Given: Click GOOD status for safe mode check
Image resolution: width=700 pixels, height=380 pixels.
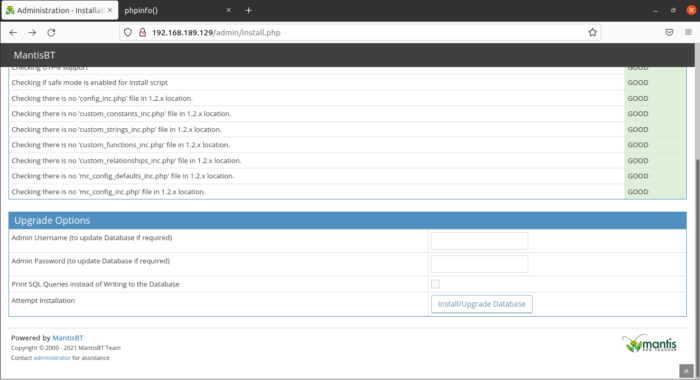Looking at the screenshot, I should point(638,83).
